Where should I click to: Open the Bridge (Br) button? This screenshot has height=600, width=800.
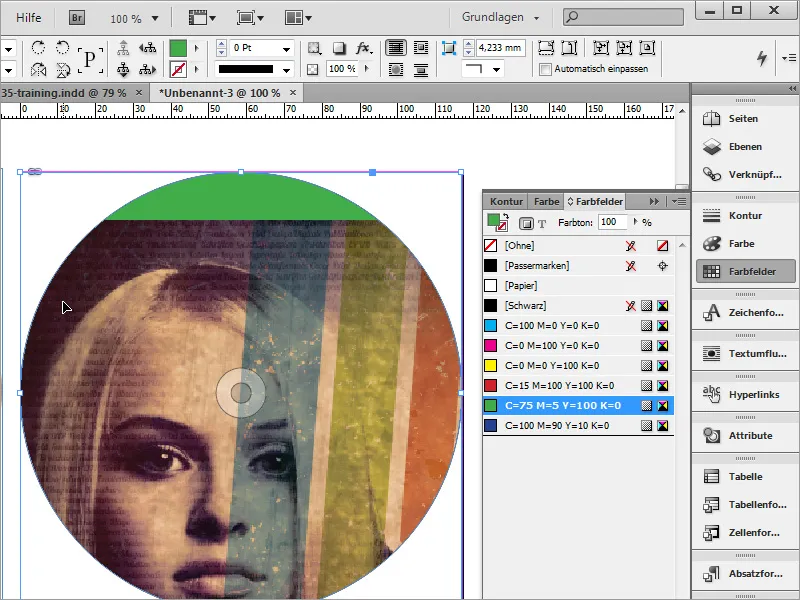coord(77,18)
